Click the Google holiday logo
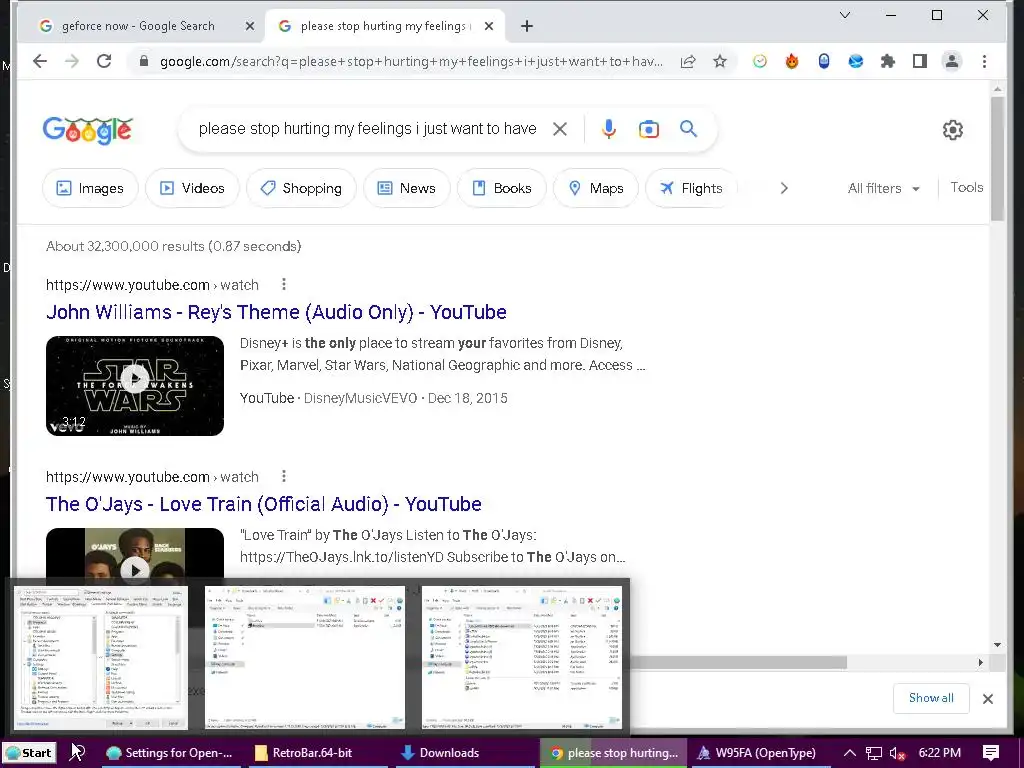Image resolution: width=1024 pixels, height=768 pixels. point(88,130)
